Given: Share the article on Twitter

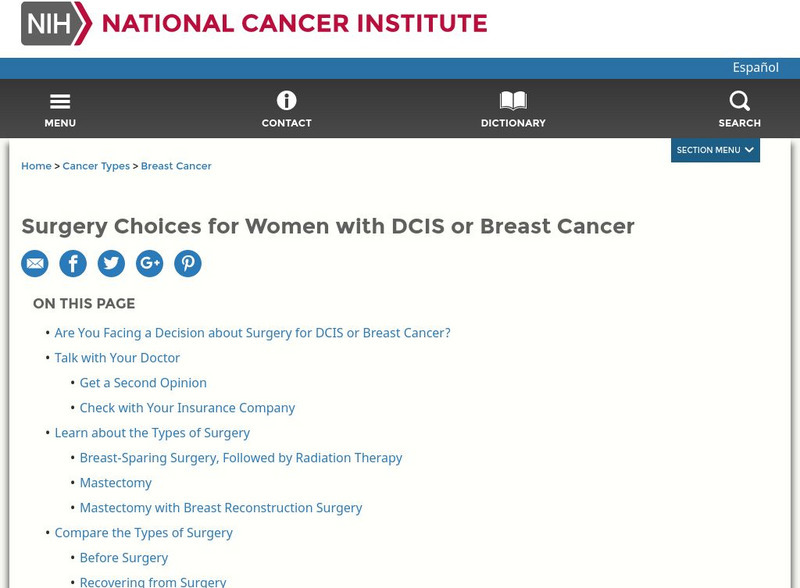Looking at the screenshot, I should pos(111,263).
